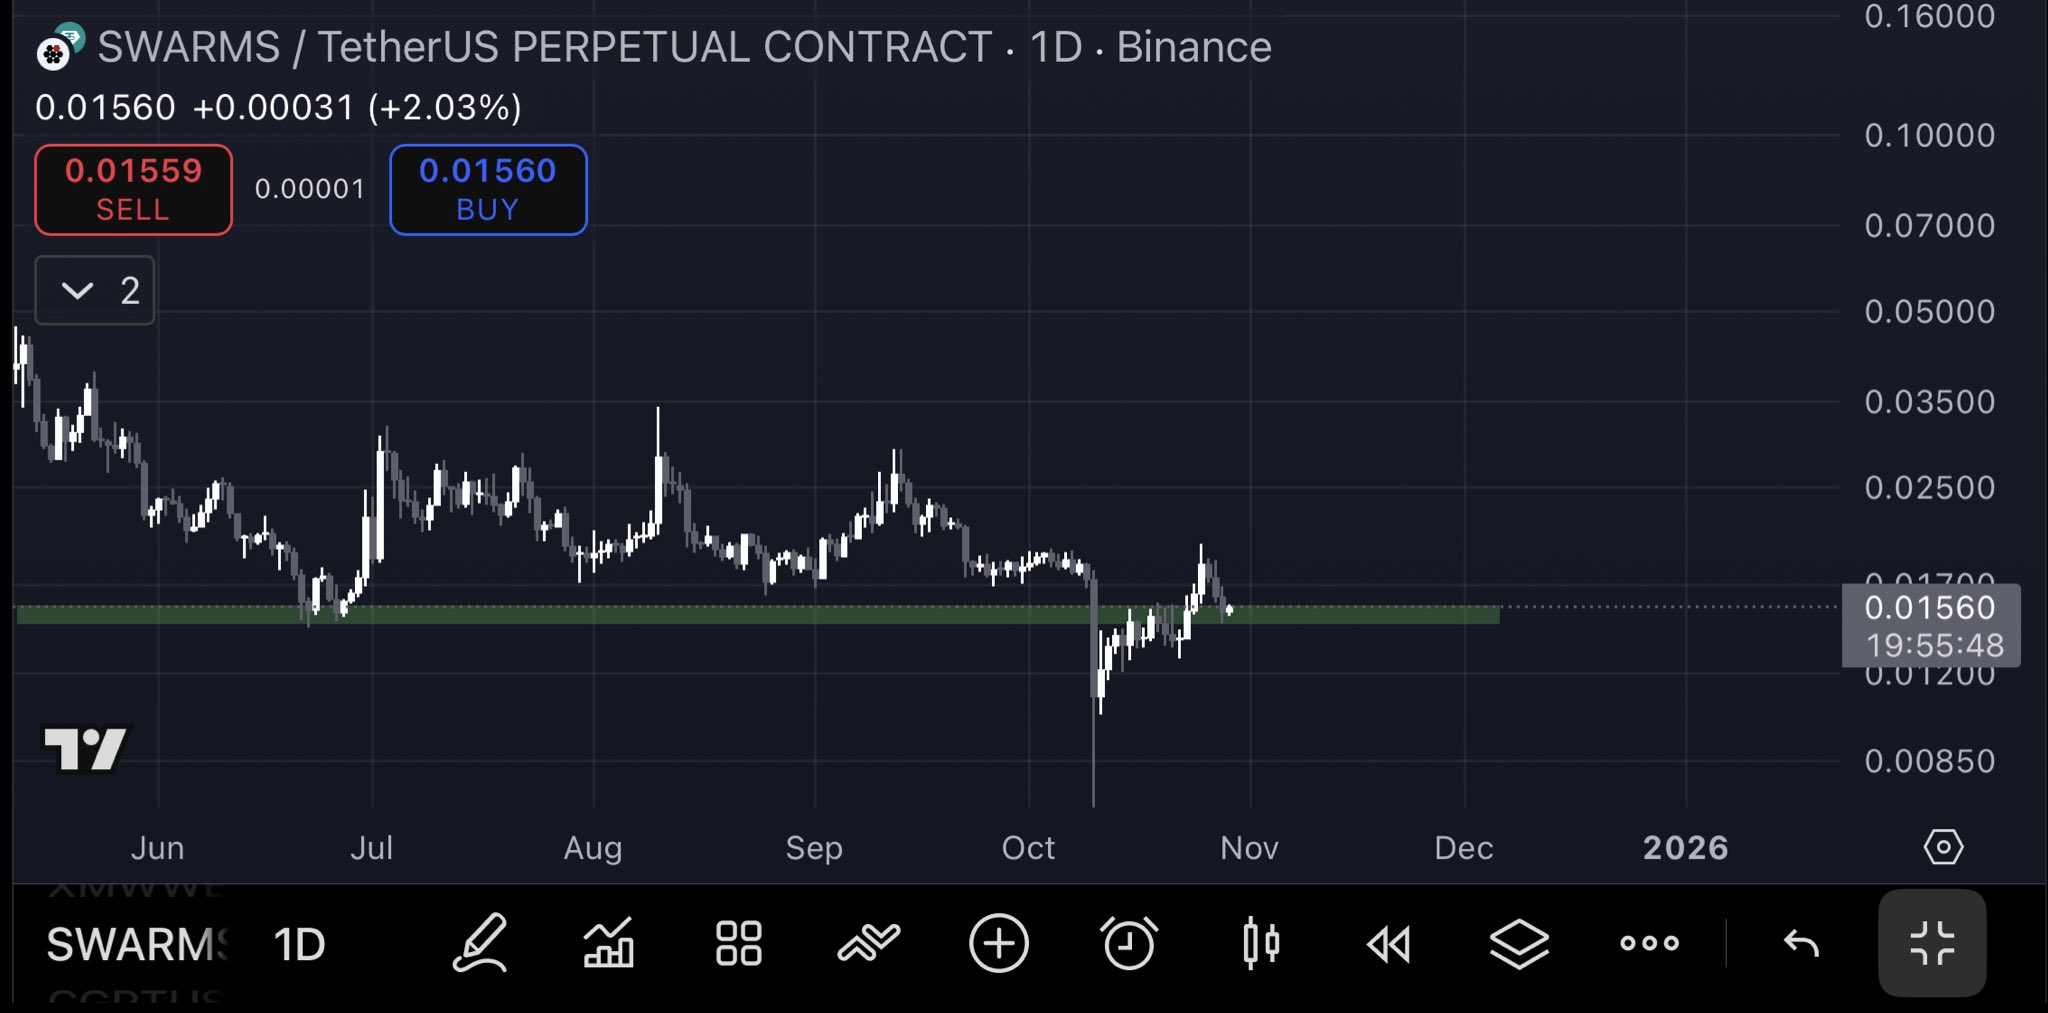Screen dimensions: 2048x1013
Task: Open the indicators chart icon
Action: [x=609, y=943]
